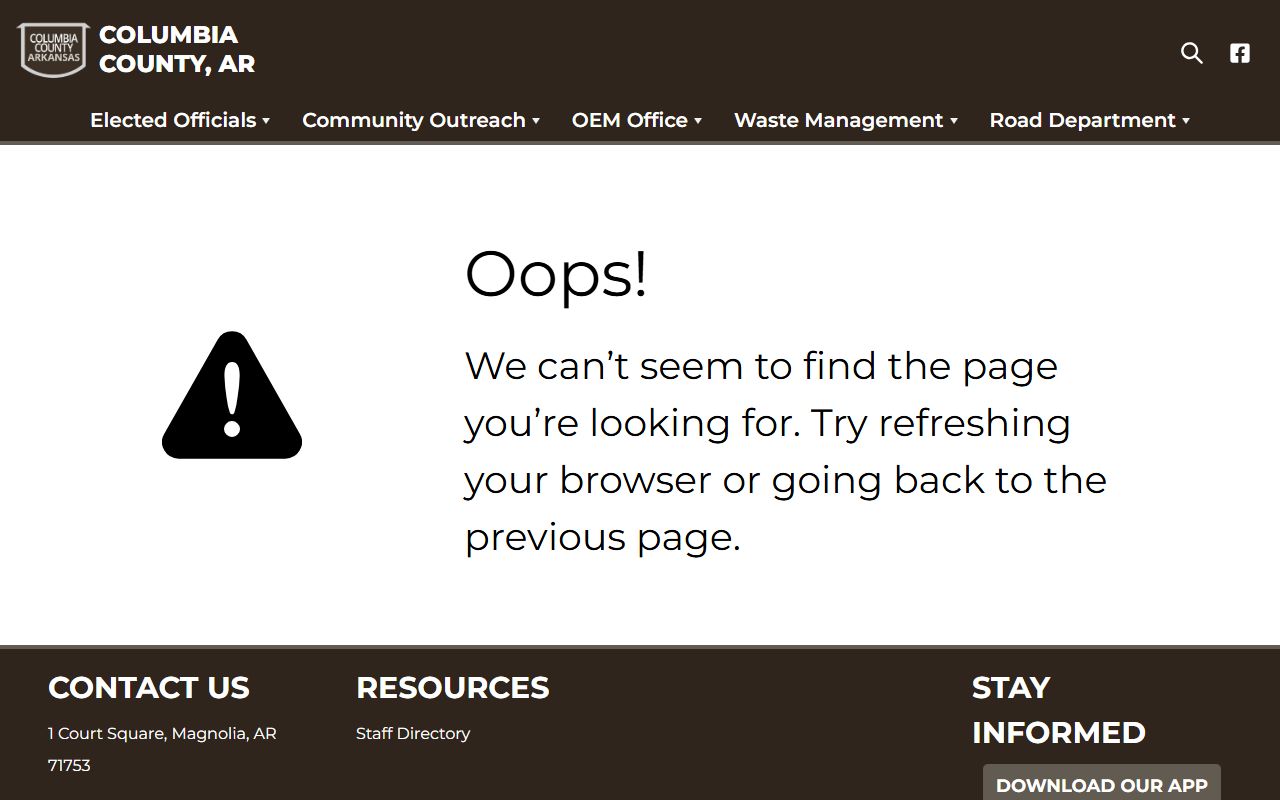Click the Download Our App button
The image size is (1280, 800).
click(x=1102, y=783)
